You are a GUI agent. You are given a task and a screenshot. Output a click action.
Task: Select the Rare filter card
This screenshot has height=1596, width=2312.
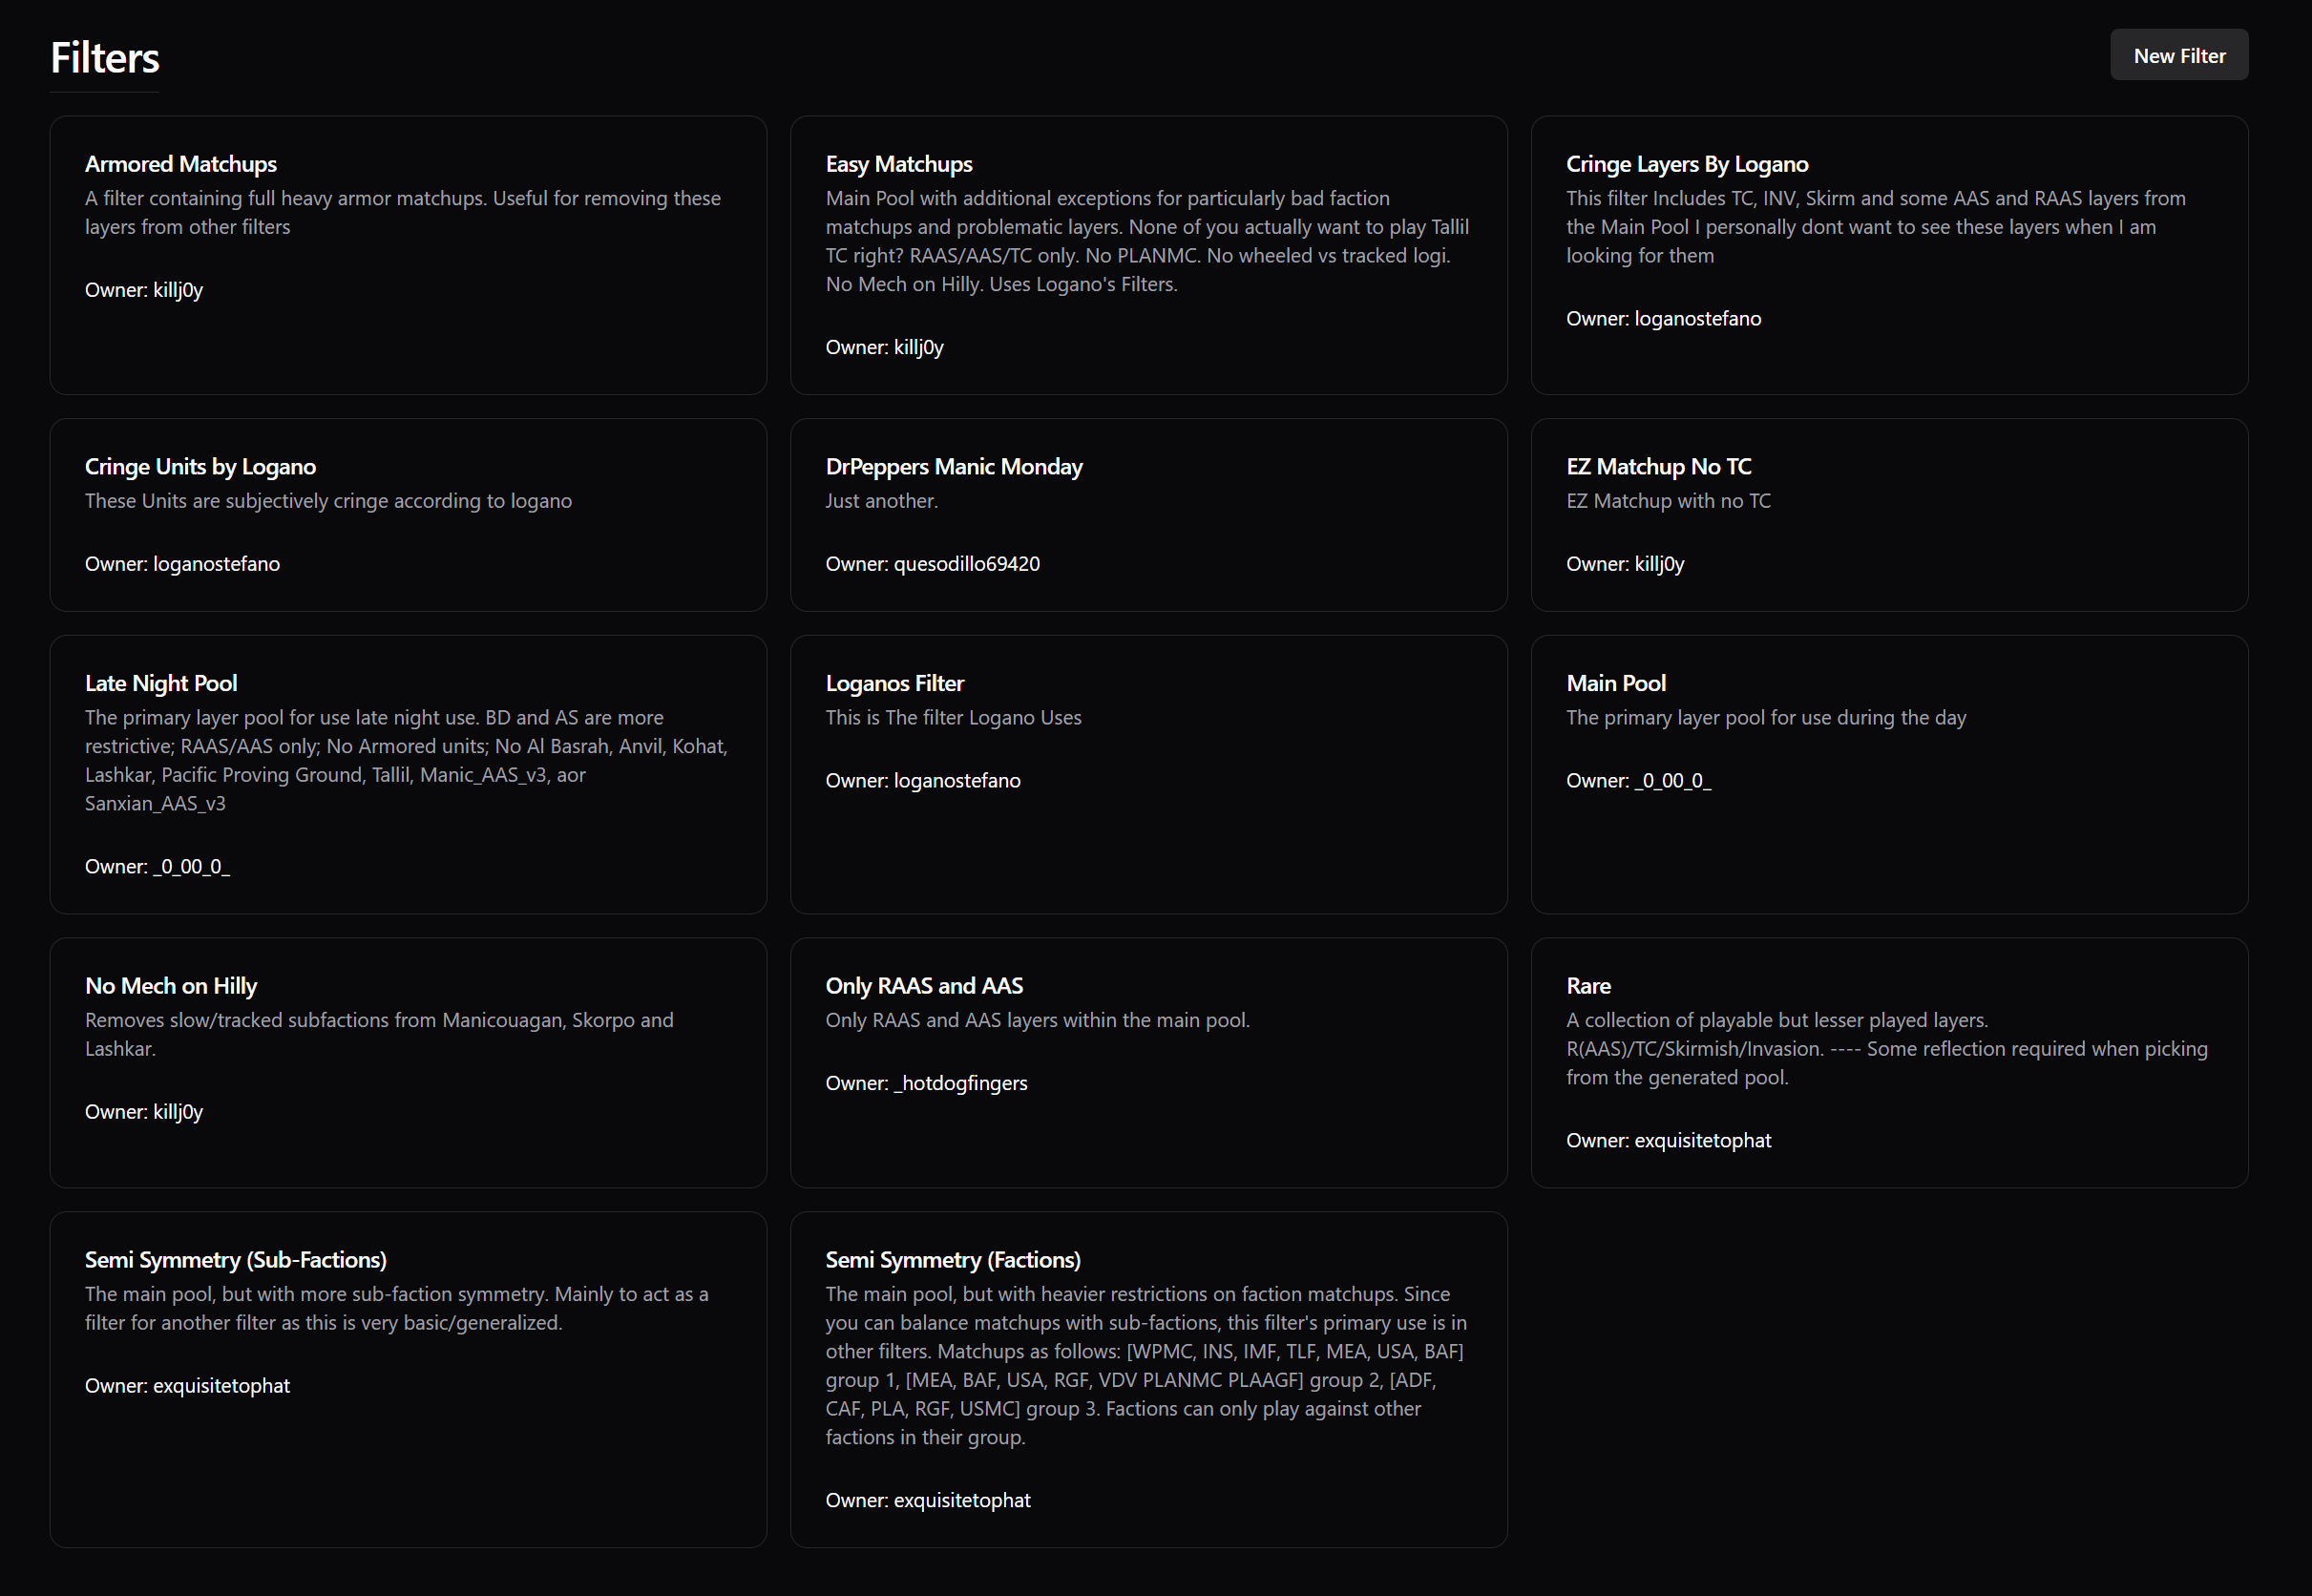(1889, 1063)
